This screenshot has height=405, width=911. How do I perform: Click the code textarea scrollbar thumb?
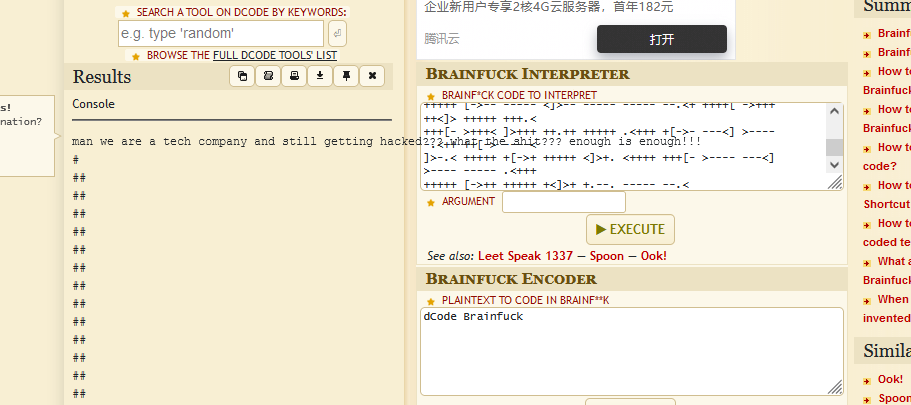click(x=834, y=147)
